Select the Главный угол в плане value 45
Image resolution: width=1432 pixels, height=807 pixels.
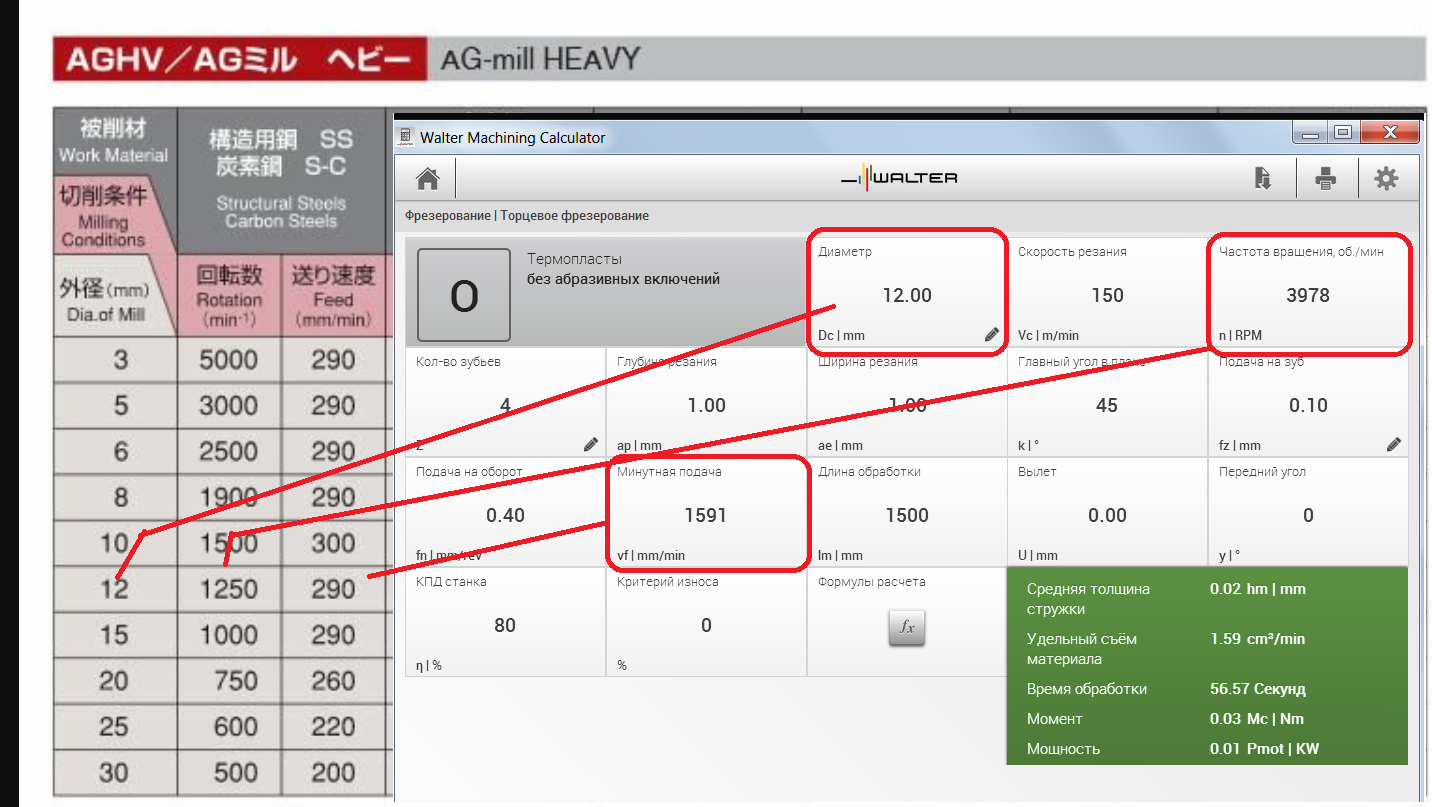point(1107,405)
